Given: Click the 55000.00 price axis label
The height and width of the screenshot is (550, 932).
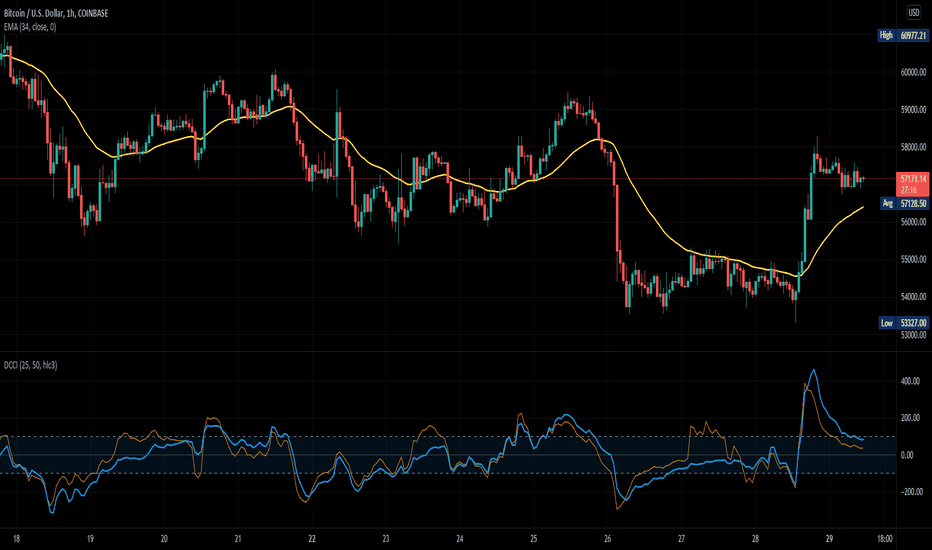Looking at the screenshot, I should pyautogui.click(x=913, y=259).
